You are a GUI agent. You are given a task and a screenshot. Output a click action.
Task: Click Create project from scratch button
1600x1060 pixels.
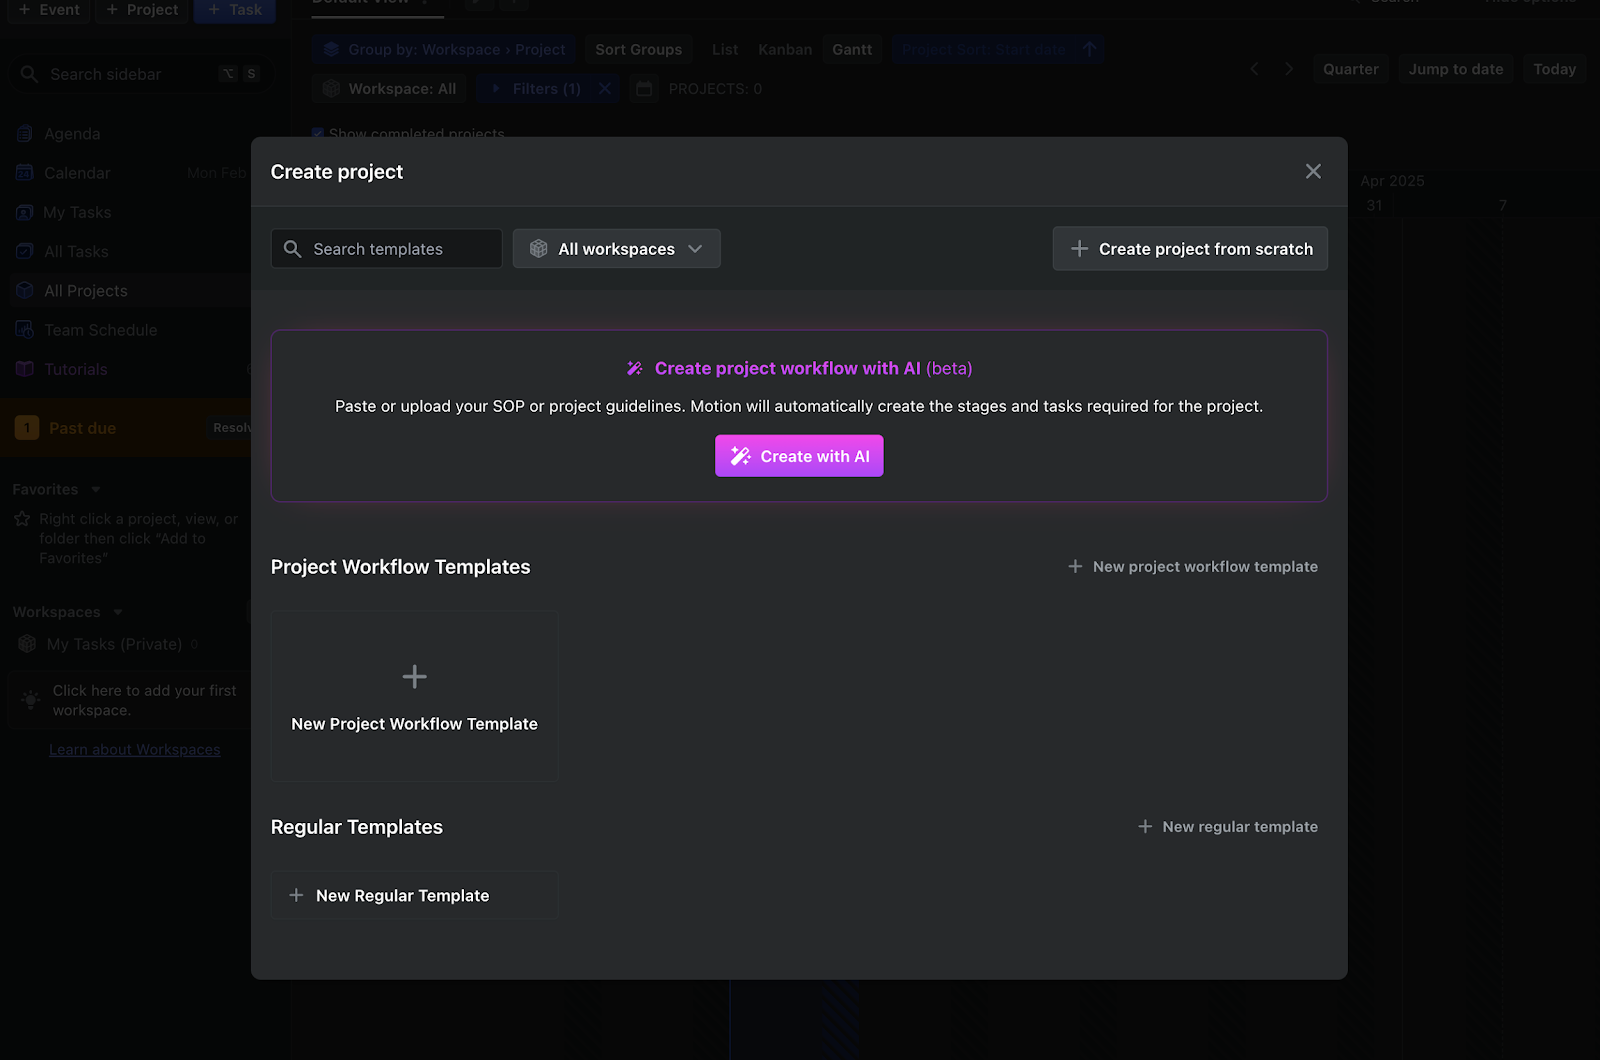[x=1190, y=249]
